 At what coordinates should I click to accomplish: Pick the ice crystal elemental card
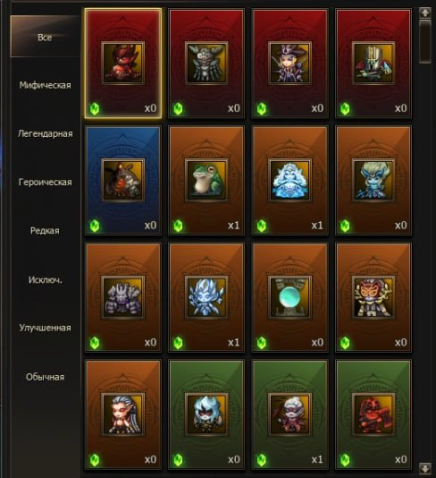206,297
